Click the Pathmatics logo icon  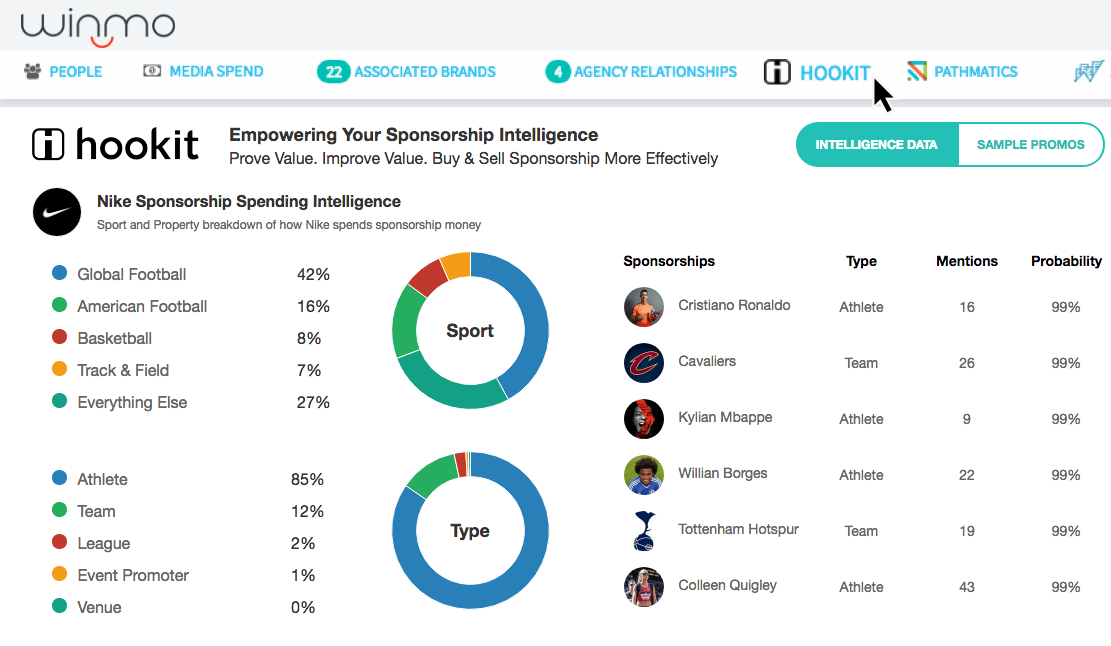917,71
